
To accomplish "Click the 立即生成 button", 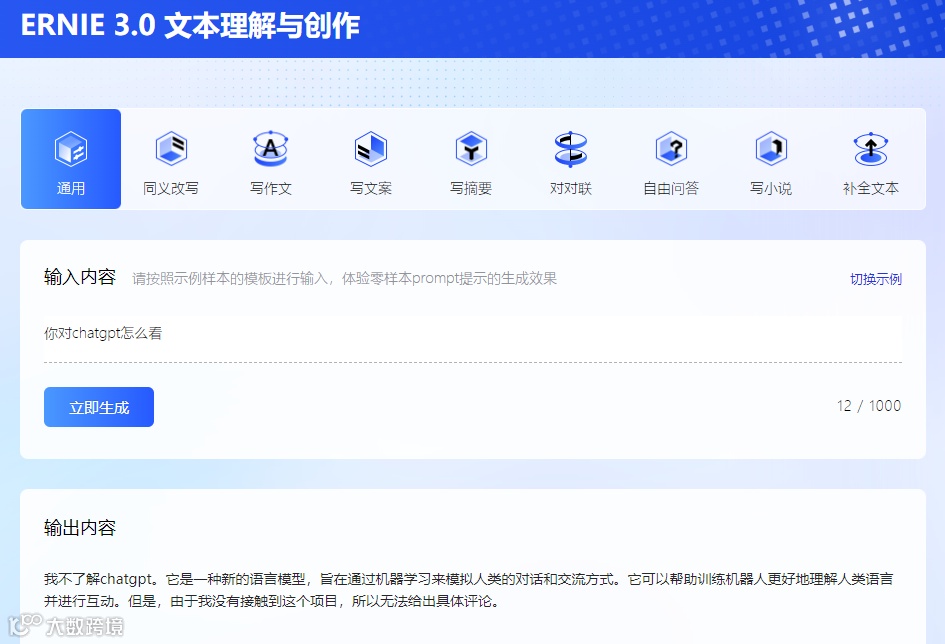I will click(99, 407).
